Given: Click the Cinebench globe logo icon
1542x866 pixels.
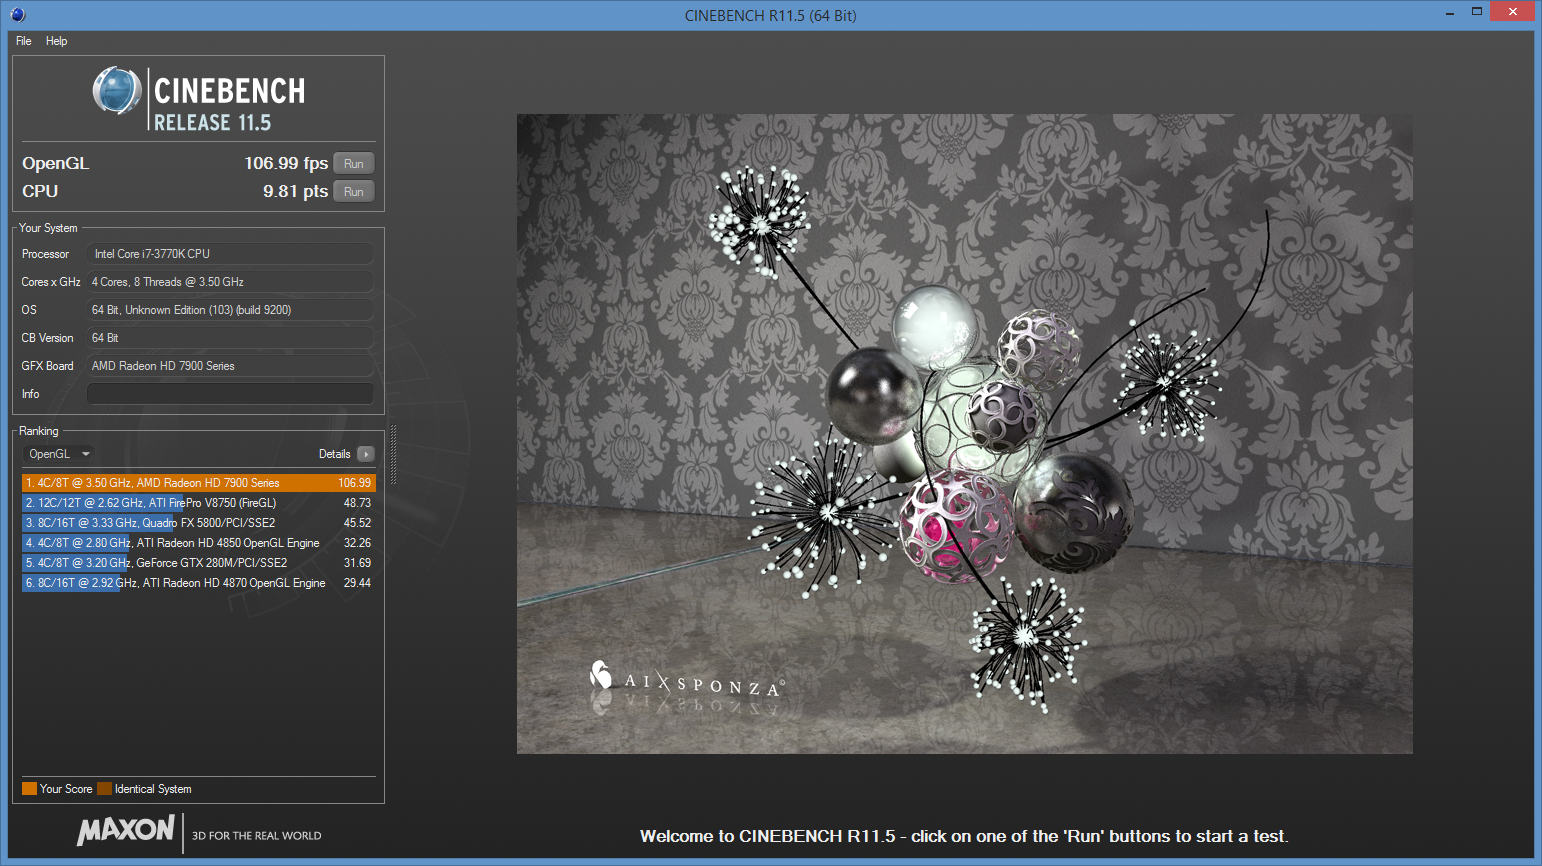Looking at the screenshot, I should pos(117,91).
